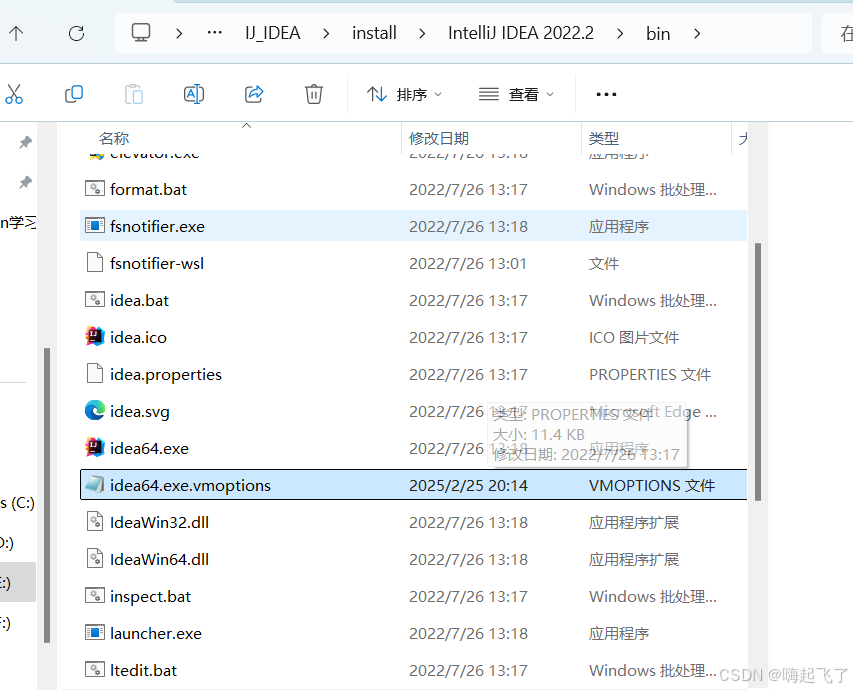Click the idea64.exe.vmoptions file icon
This screenshot has width=853, height=690.
pos(95,484)
